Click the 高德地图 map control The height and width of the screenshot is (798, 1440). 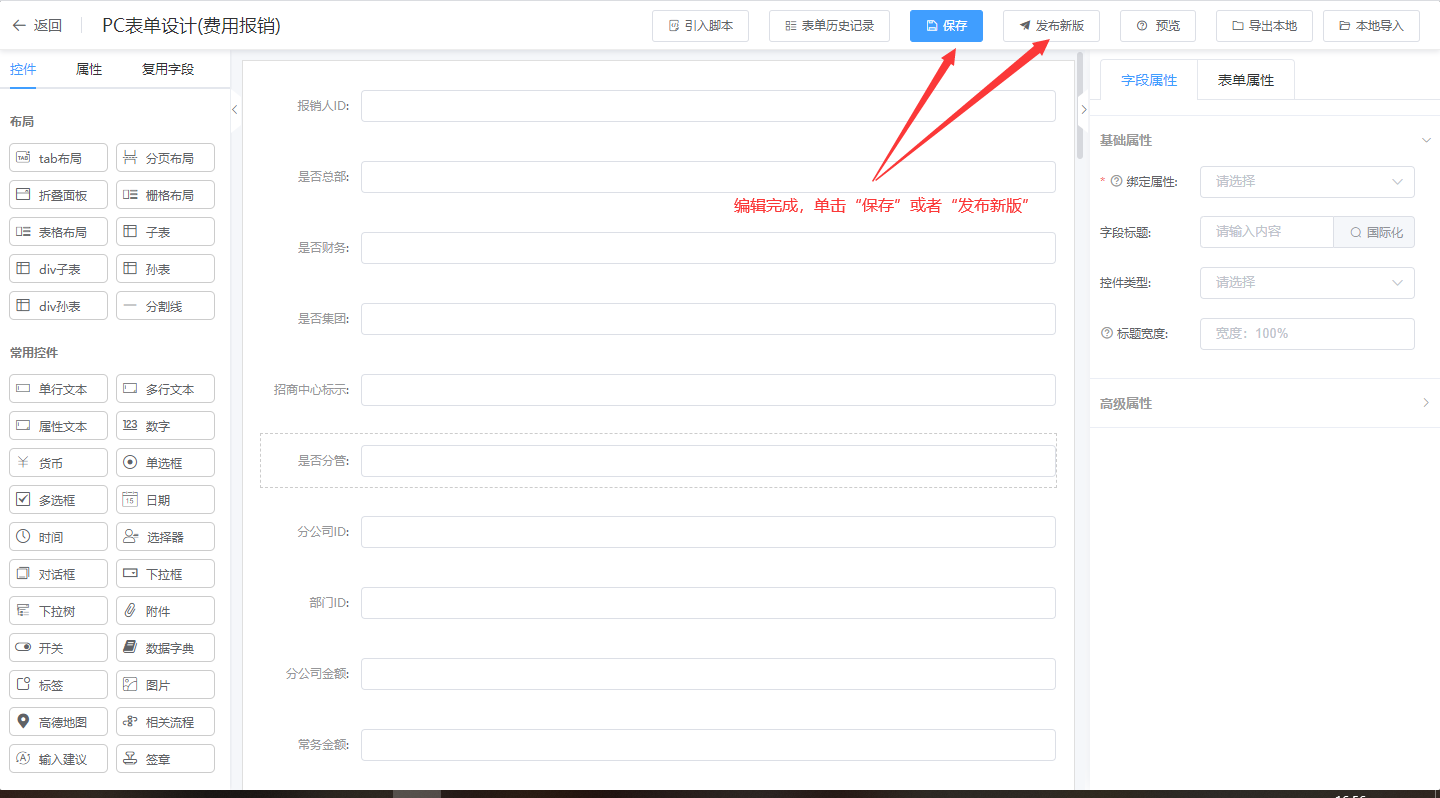pyautogui.click(x=58, y=722)
